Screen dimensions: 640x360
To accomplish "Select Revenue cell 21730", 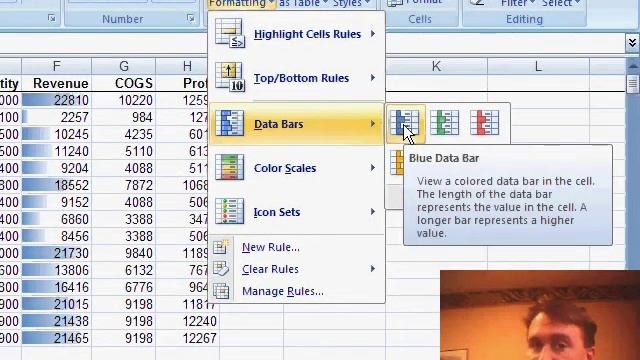I will (x=56, y=253).
